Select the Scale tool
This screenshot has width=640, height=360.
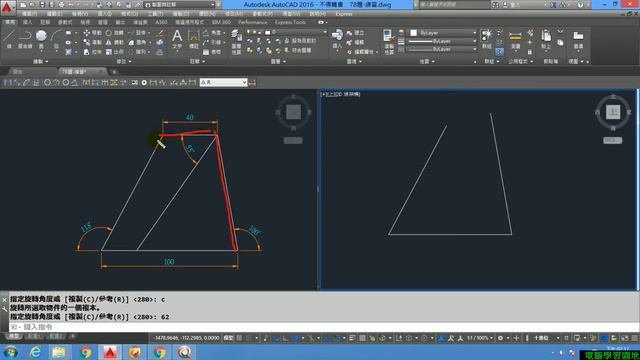point(114,52)
